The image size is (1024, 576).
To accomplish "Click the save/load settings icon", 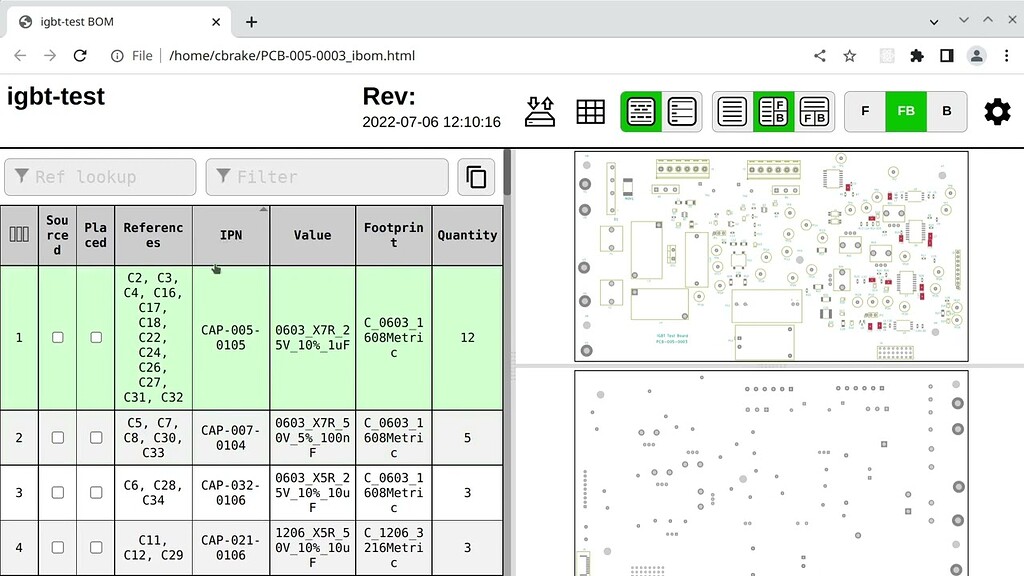I will (540, 111).
